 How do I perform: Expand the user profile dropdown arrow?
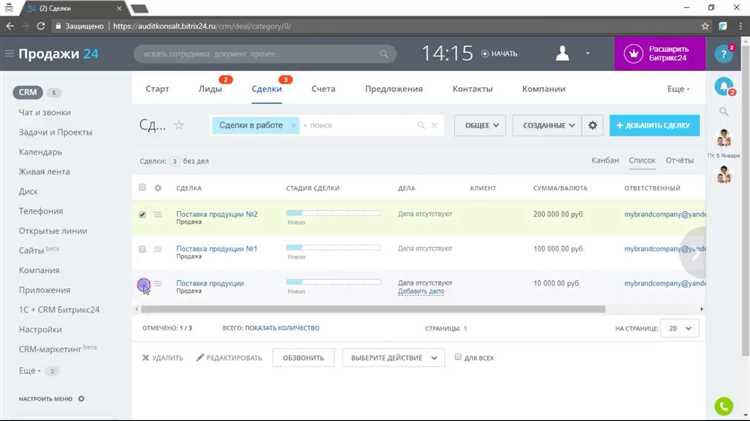(588, 53)
